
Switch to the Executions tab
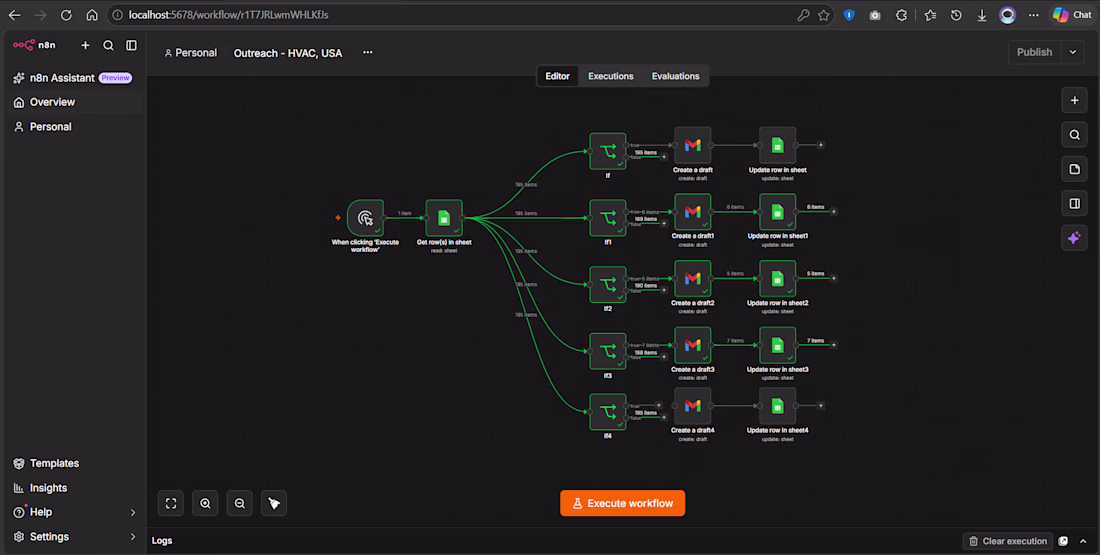coord(610,76)
